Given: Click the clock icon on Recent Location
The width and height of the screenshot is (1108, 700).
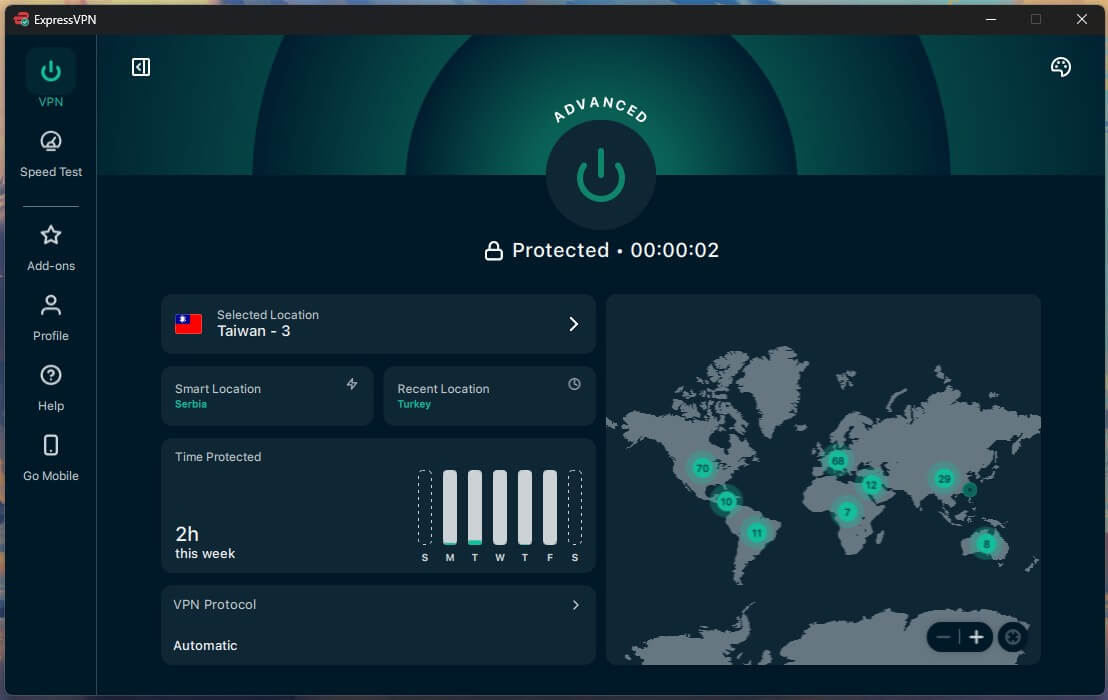Looking at the screenshot, I should [574, 384].
